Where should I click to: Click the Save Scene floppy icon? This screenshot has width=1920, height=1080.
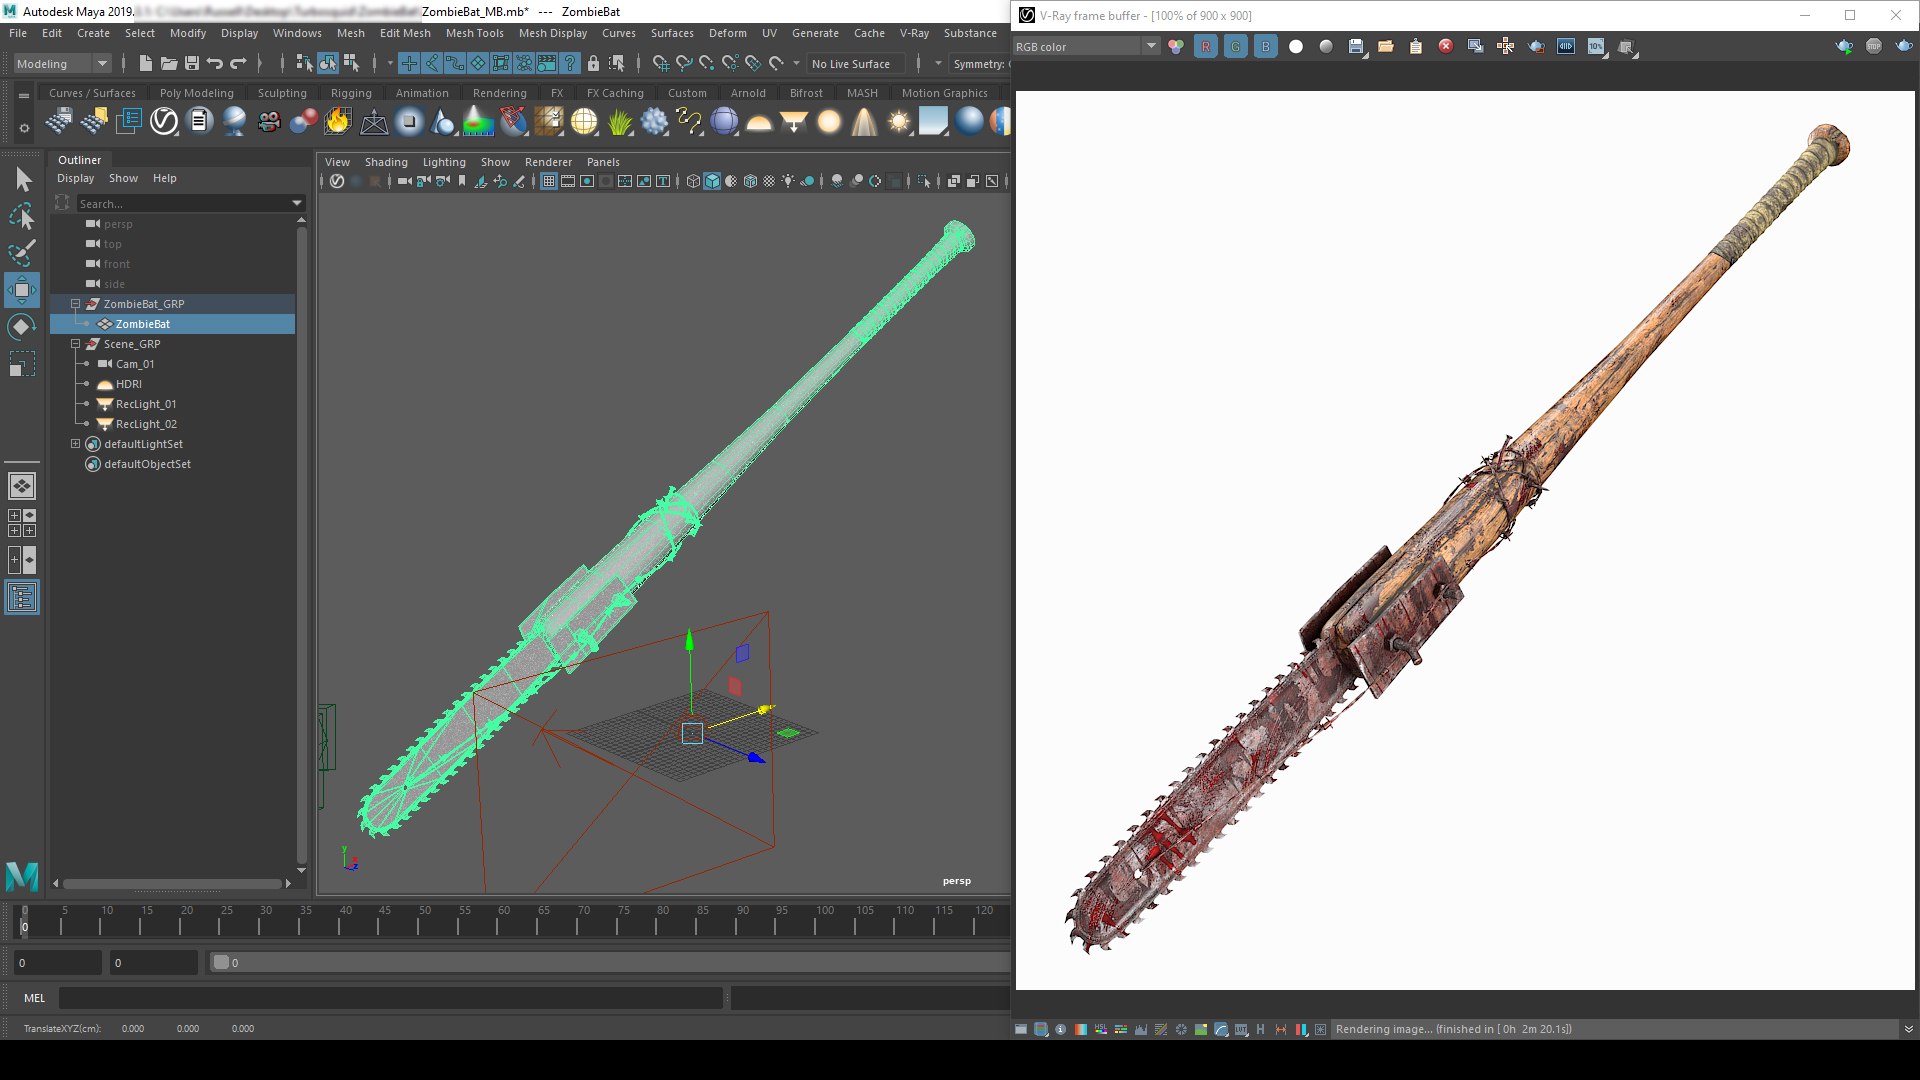[192, 63]
